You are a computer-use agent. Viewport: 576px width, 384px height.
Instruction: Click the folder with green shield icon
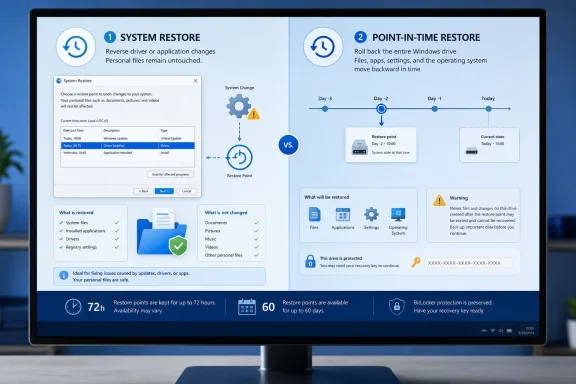coord(162,232)
